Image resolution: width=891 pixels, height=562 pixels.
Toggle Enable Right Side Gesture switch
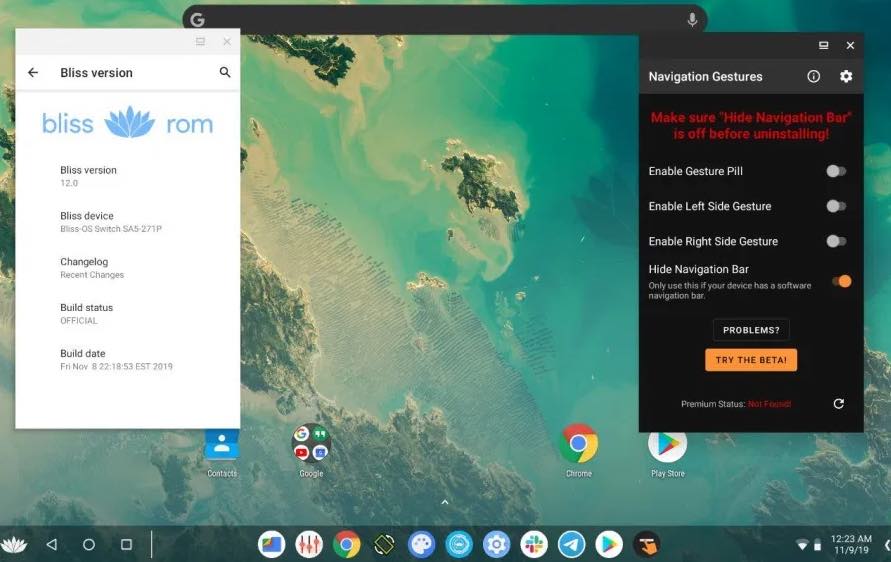(836, 242)
